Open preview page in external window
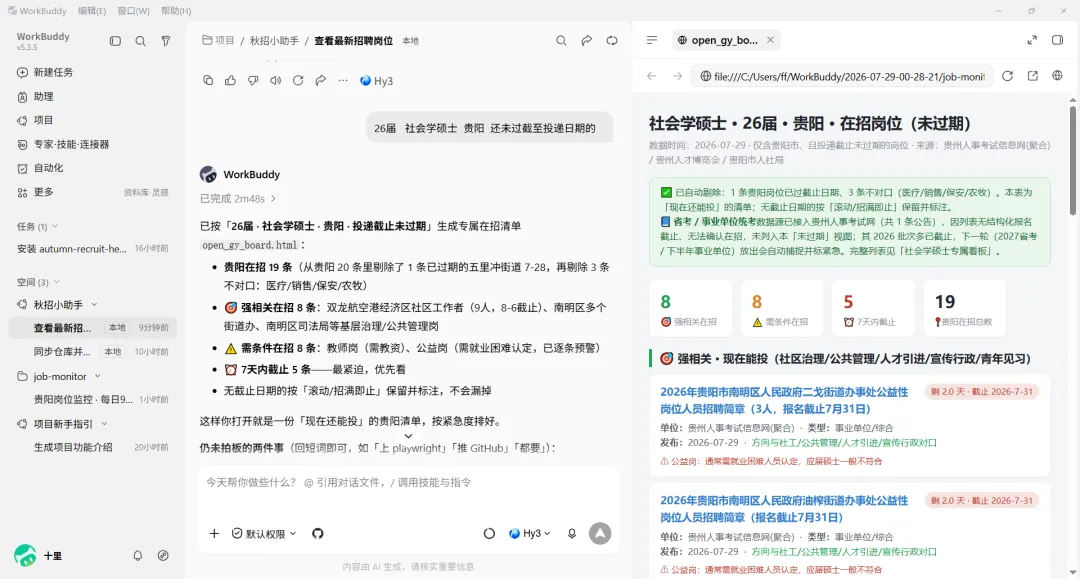 point(1032,76)
